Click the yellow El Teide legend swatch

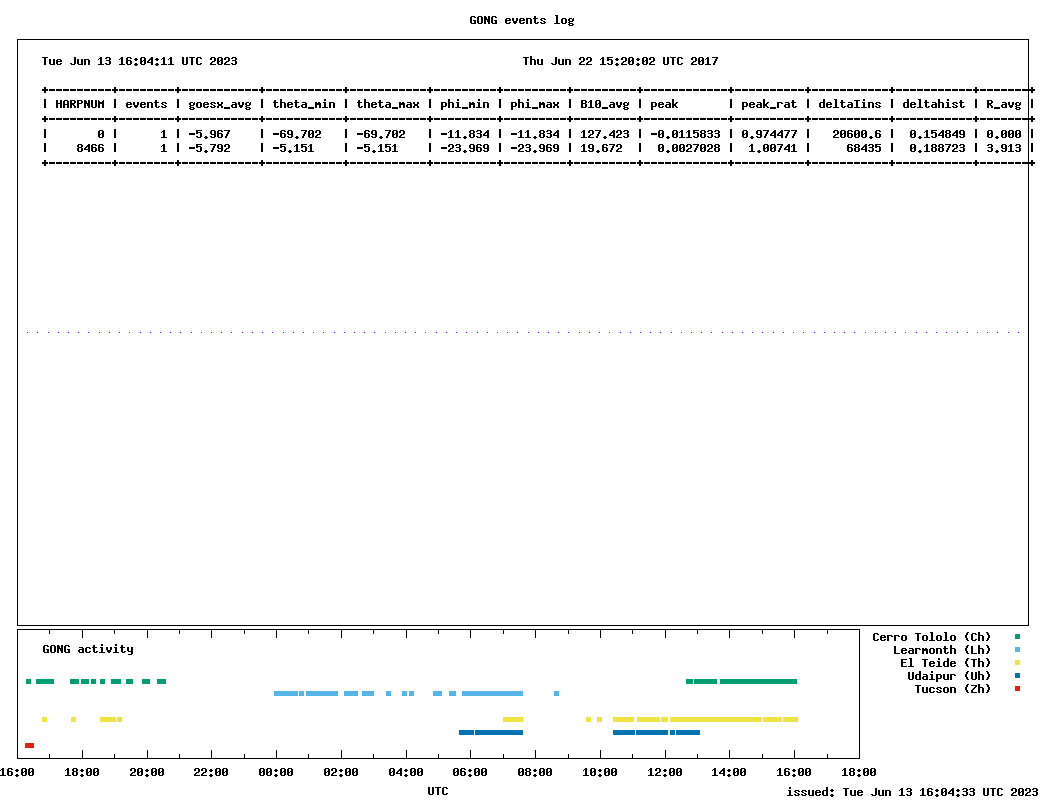1017,663
